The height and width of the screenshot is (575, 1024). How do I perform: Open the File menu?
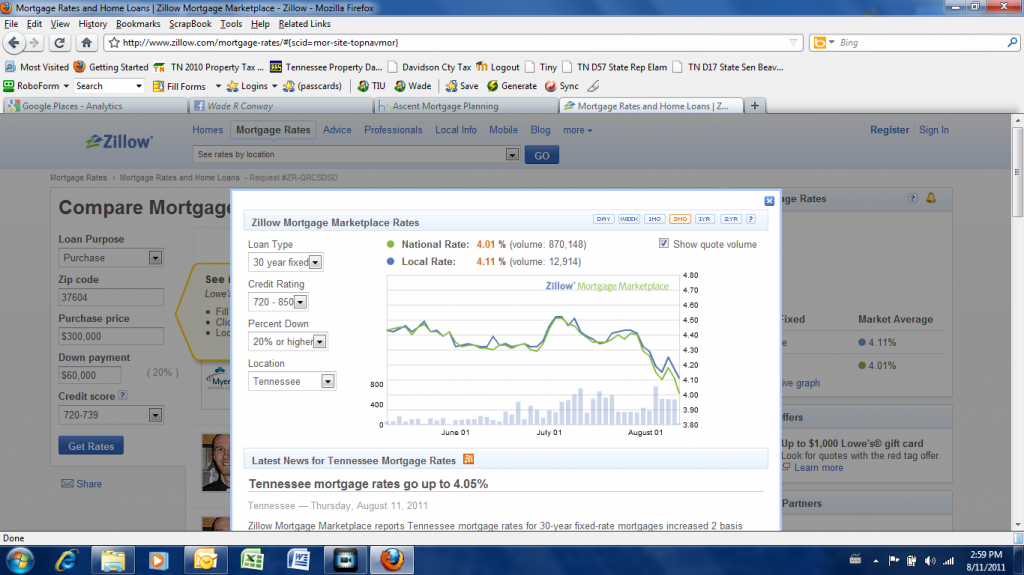pyautogui.click(x=11, y=24)
